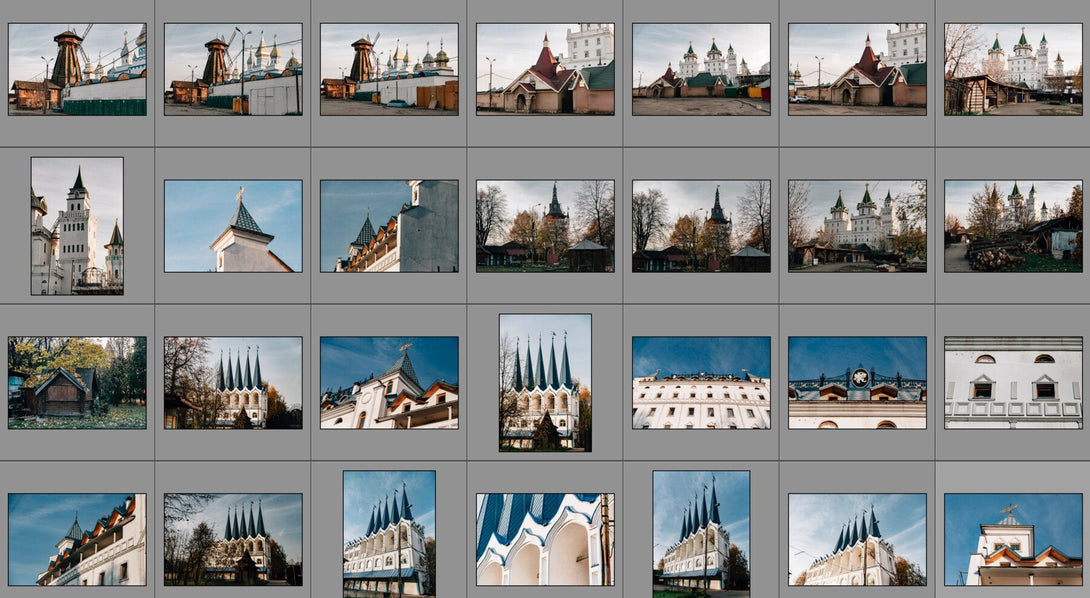Select the rooftop emblem with ornate railing photo
This screenshot has width=1090, height=598.
[857, 382]
